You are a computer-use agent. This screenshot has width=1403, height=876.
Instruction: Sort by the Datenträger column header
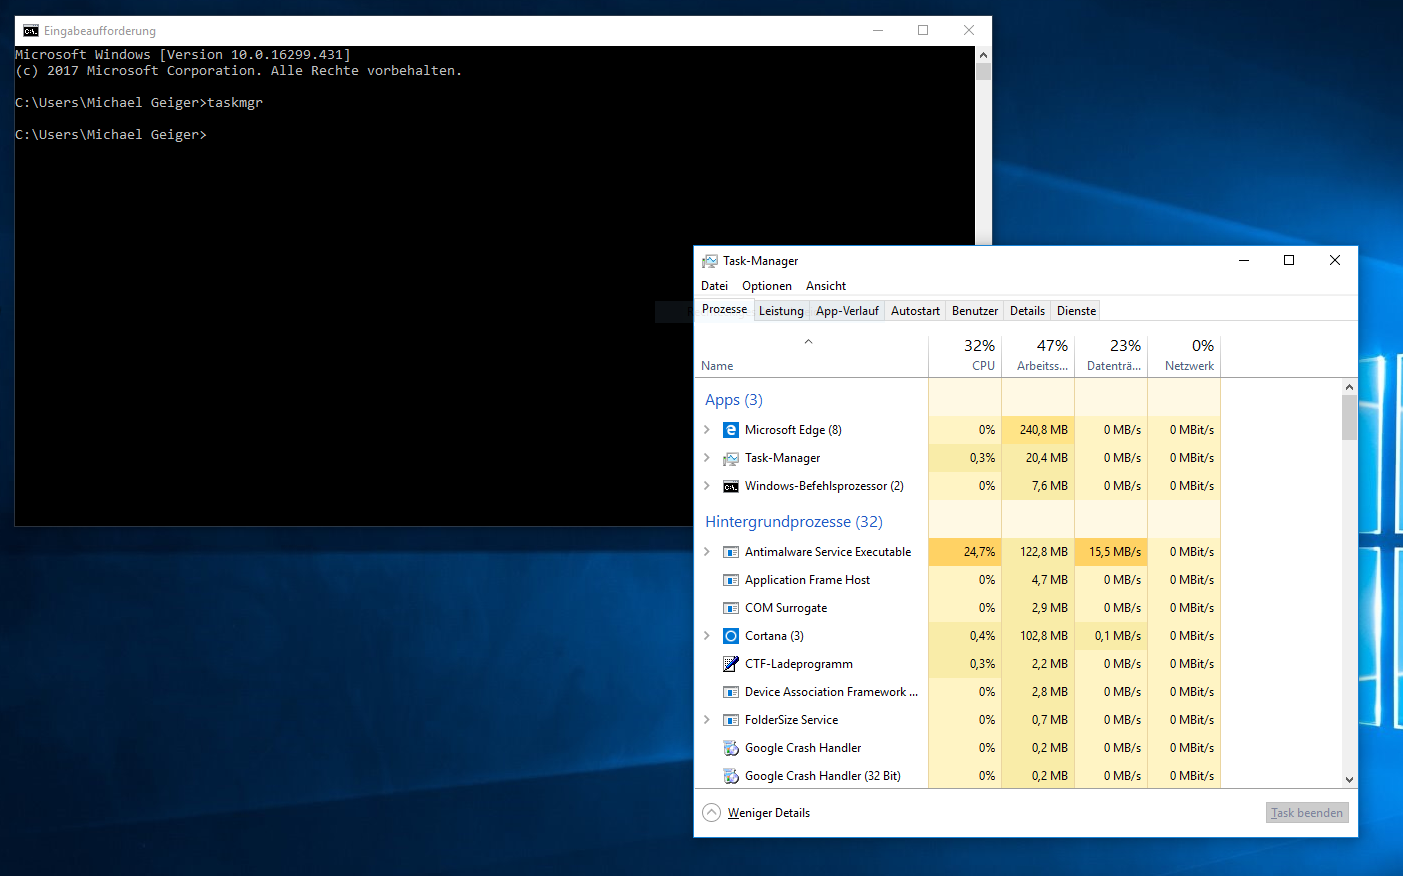click(x=1111, y=356)
